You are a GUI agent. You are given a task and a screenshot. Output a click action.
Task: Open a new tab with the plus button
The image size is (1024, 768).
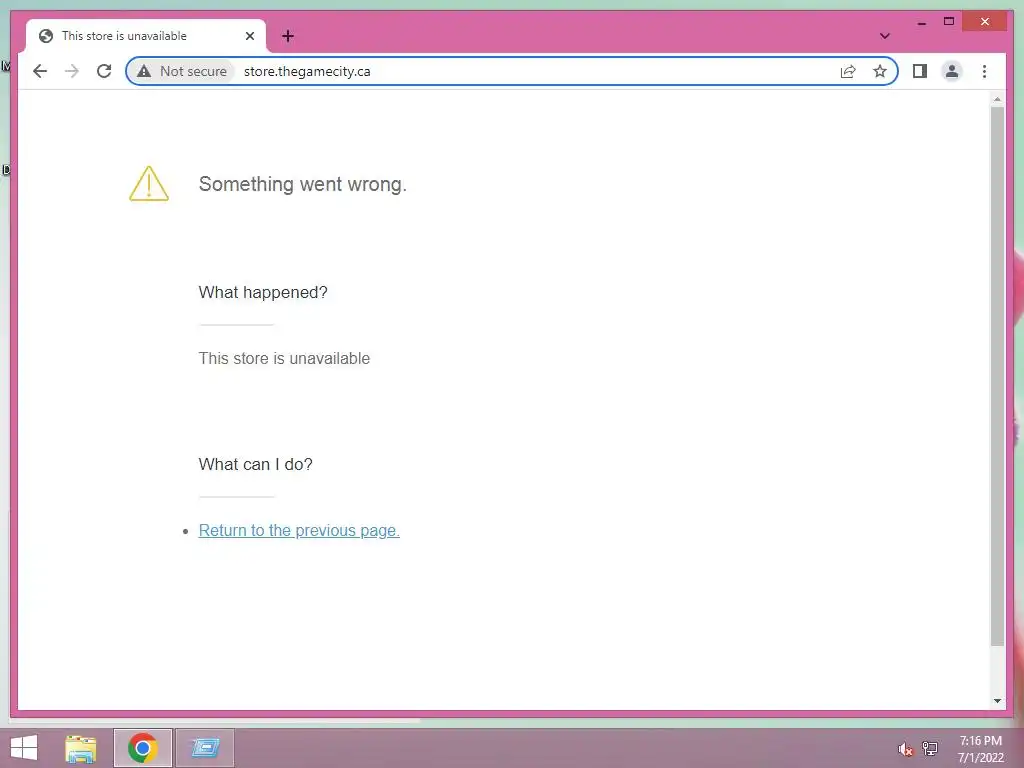point(288,36)
